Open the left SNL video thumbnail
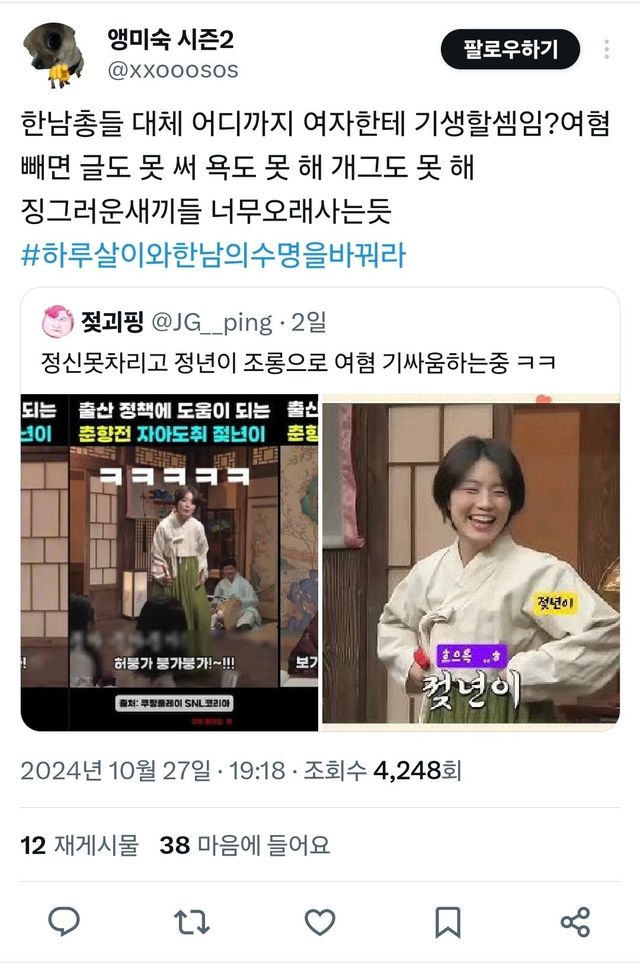640x969 pixels. pyautogui.click(x=169, y=562)
